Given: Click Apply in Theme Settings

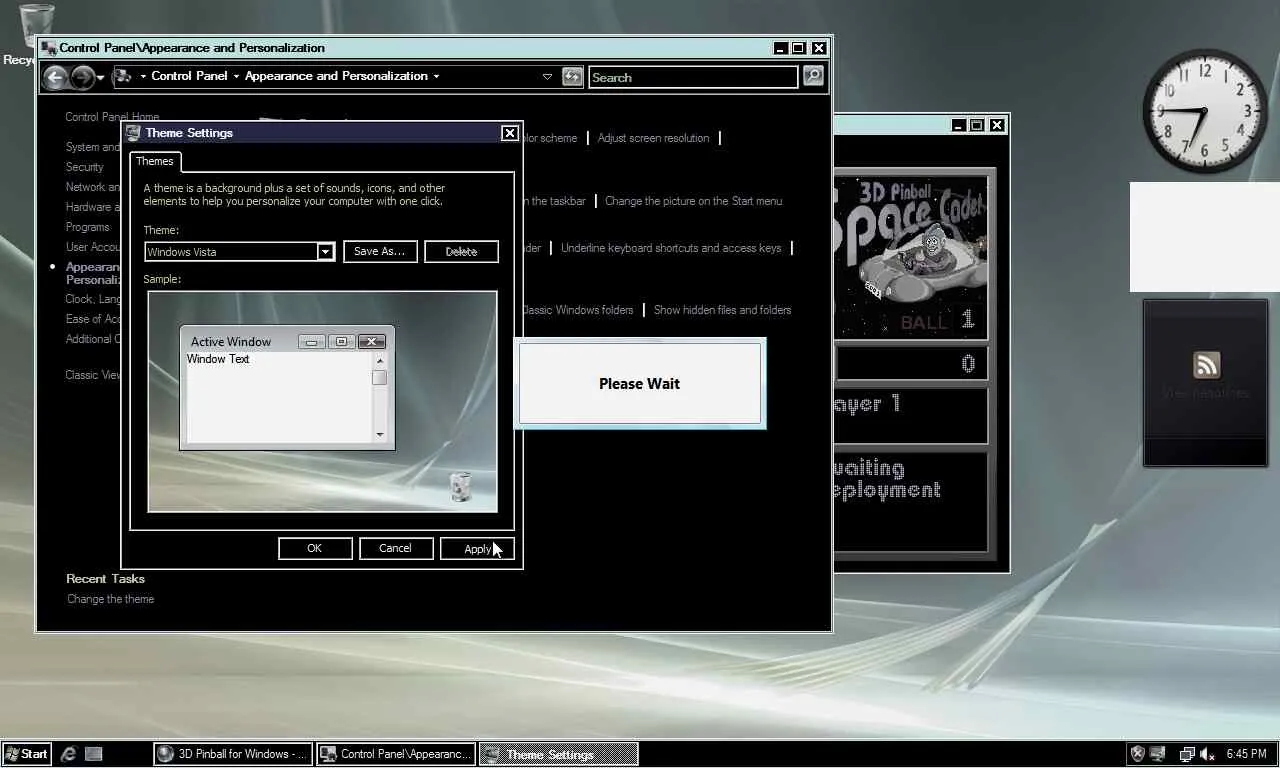Looking at the screenshot, I should tap(477, 548).
